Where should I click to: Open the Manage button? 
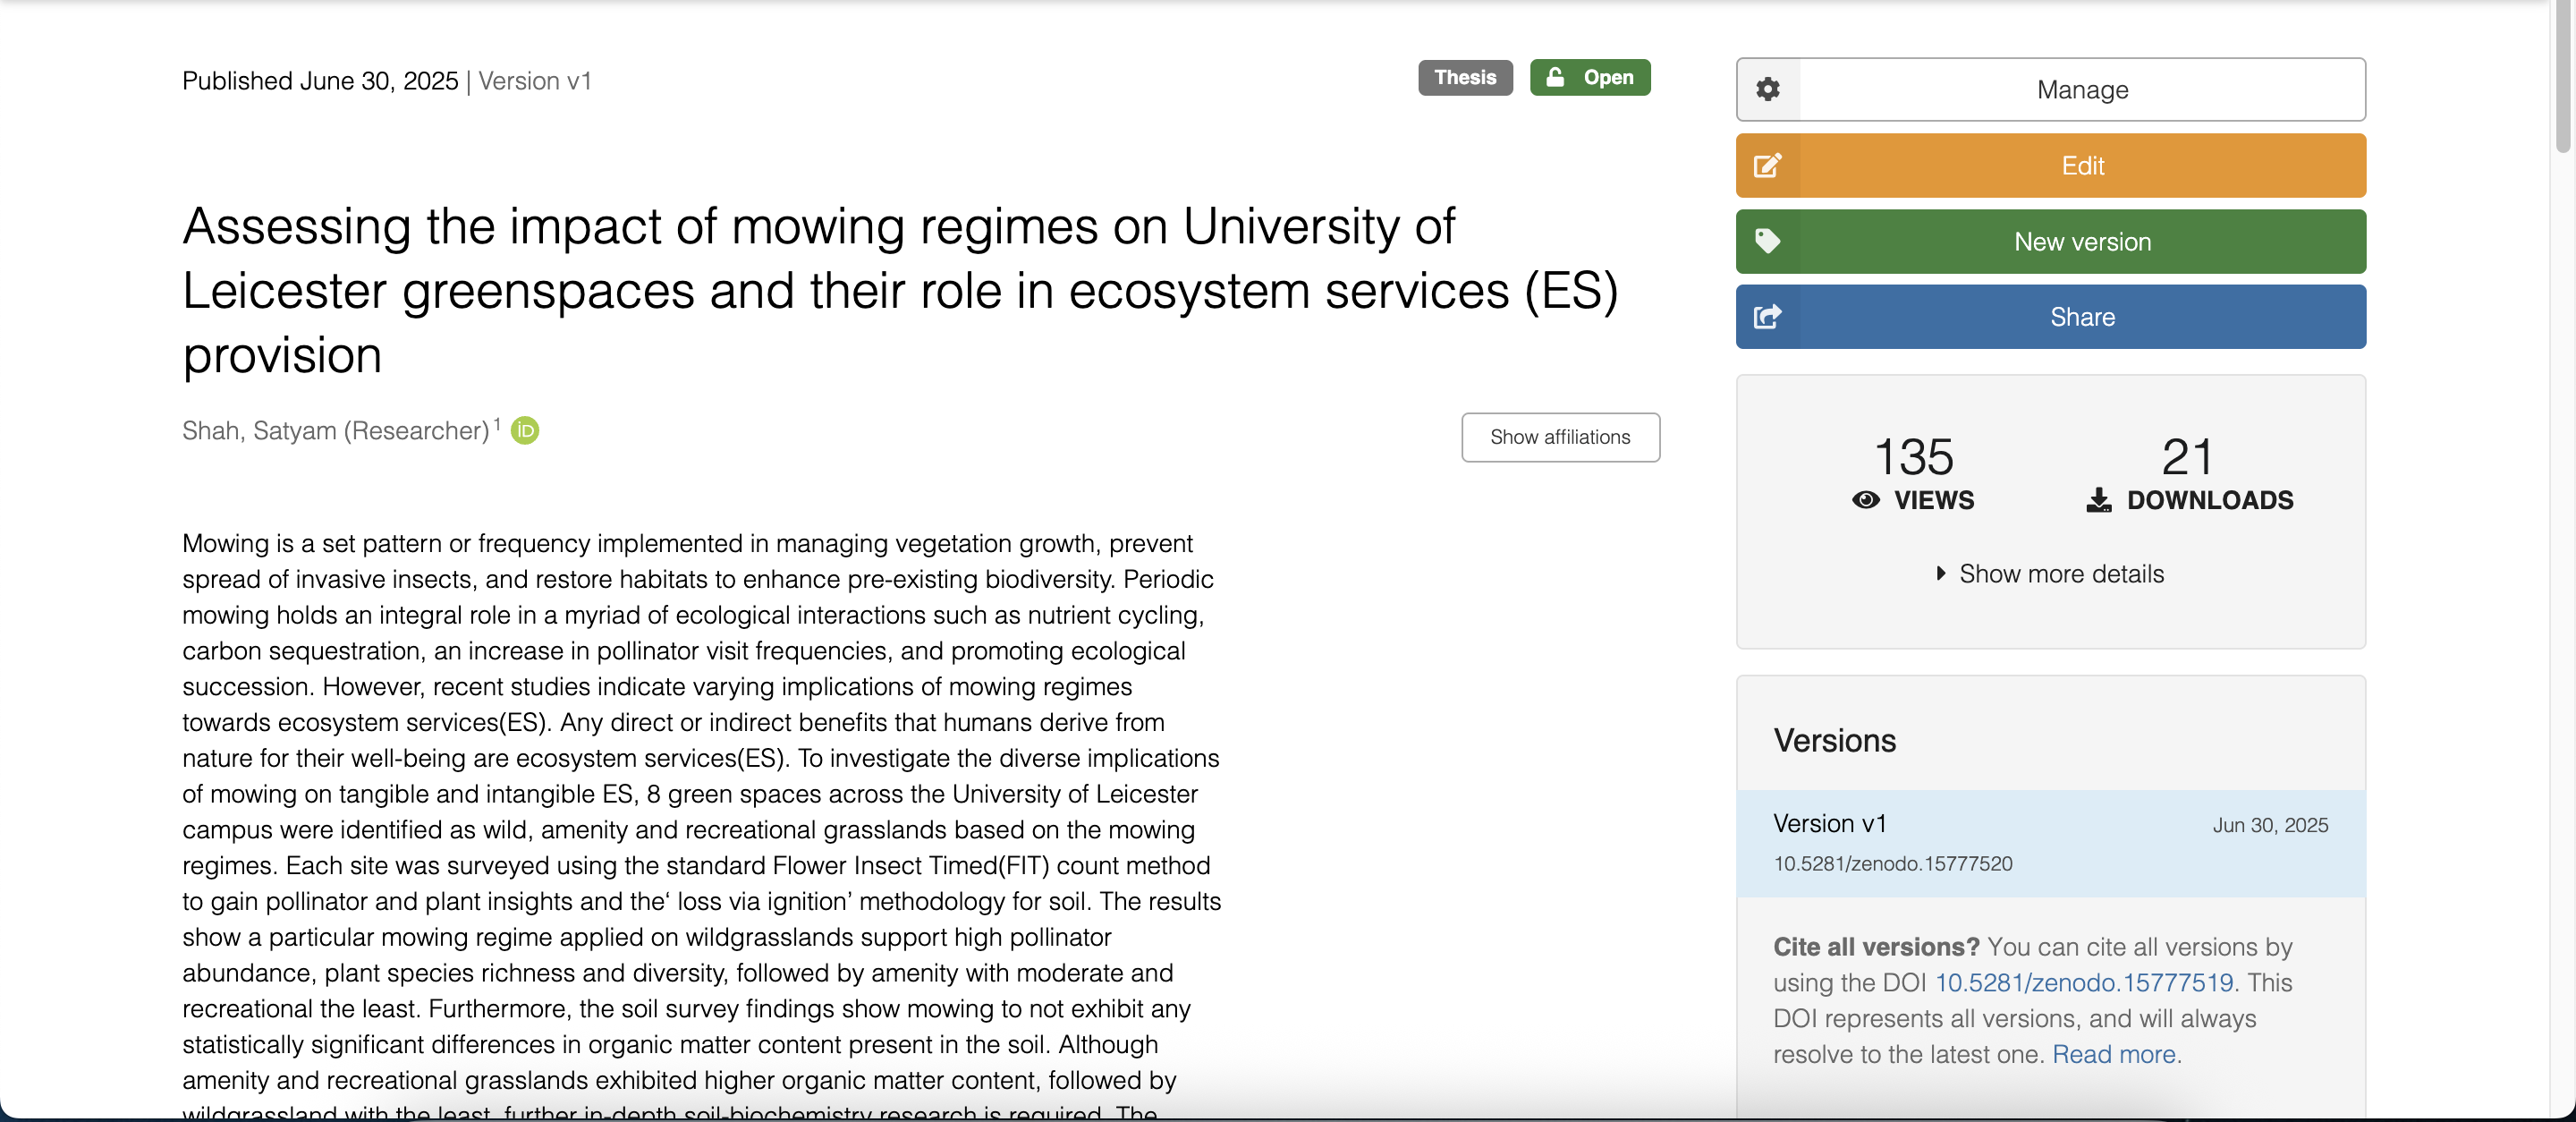click(2081, 90)
